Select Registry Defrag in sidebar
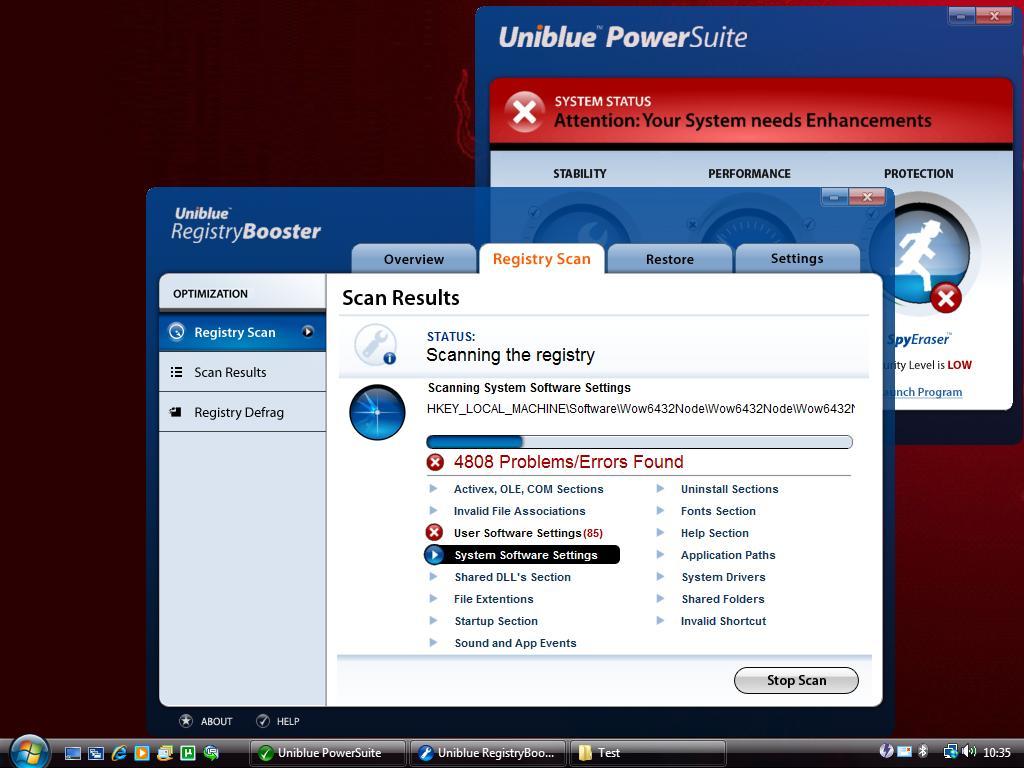 [242, 412]
